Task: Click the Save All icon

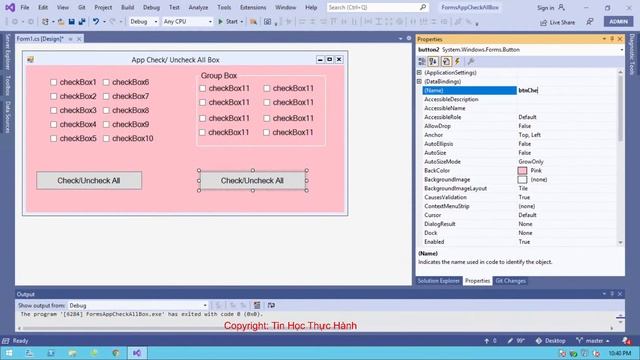Action: click(82, 22)
